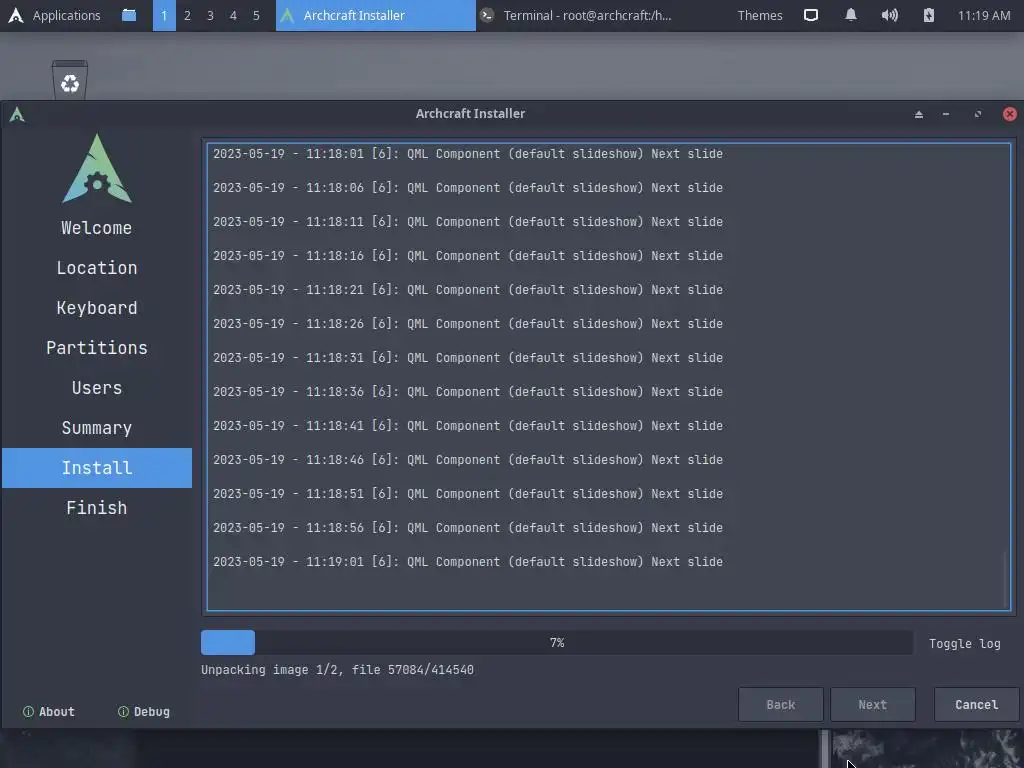Screen dimensions: 1024x768
Task: Select the Finish step in the sidebar
Action: point(97,507)
